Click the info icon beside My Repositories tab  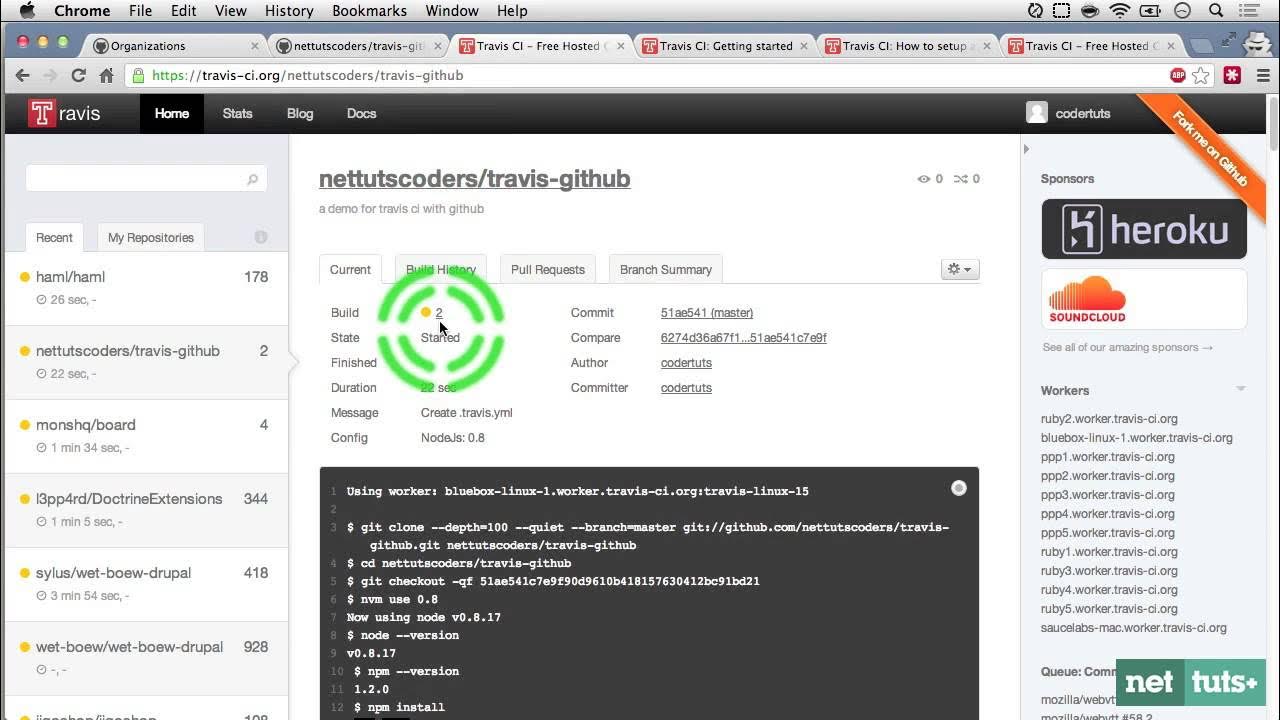(261, 237)
